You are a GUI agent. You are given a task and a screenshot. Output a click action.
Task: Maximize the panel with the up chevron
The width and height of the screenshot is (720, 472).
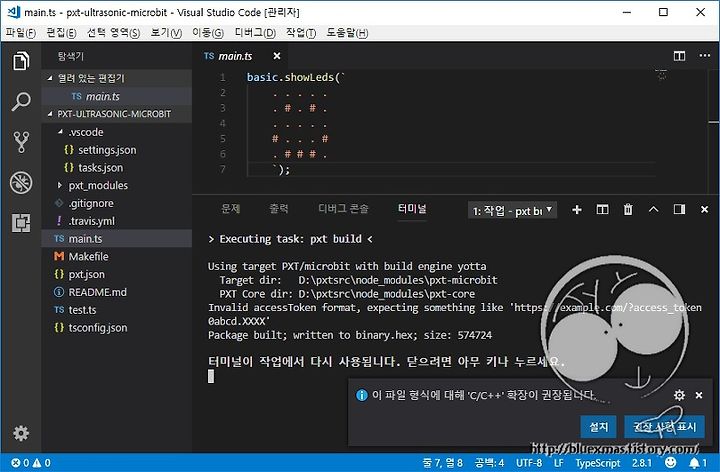click(653, 209)
